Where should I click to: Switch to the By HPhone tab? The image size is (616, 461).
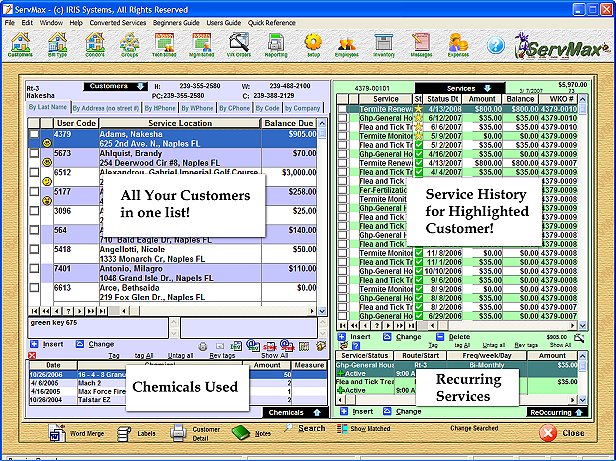[x=160, y=108]
